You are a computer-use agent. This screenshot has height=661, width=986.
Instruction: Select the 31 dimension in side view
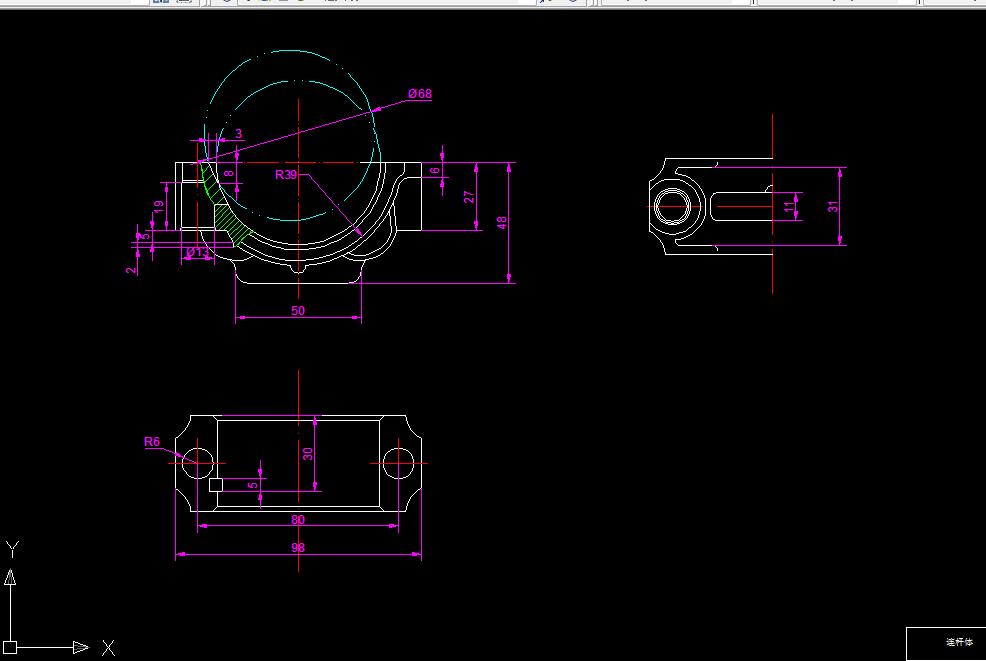pyautogui.click(x=833, y=207)
